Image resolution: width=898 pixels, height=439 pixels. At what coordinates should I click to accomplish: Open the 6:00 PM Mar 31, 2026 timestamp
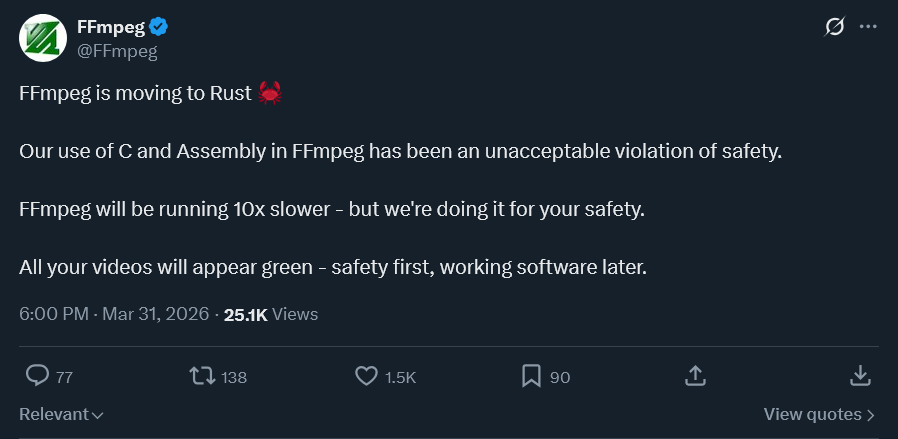(x=113, y=314)
